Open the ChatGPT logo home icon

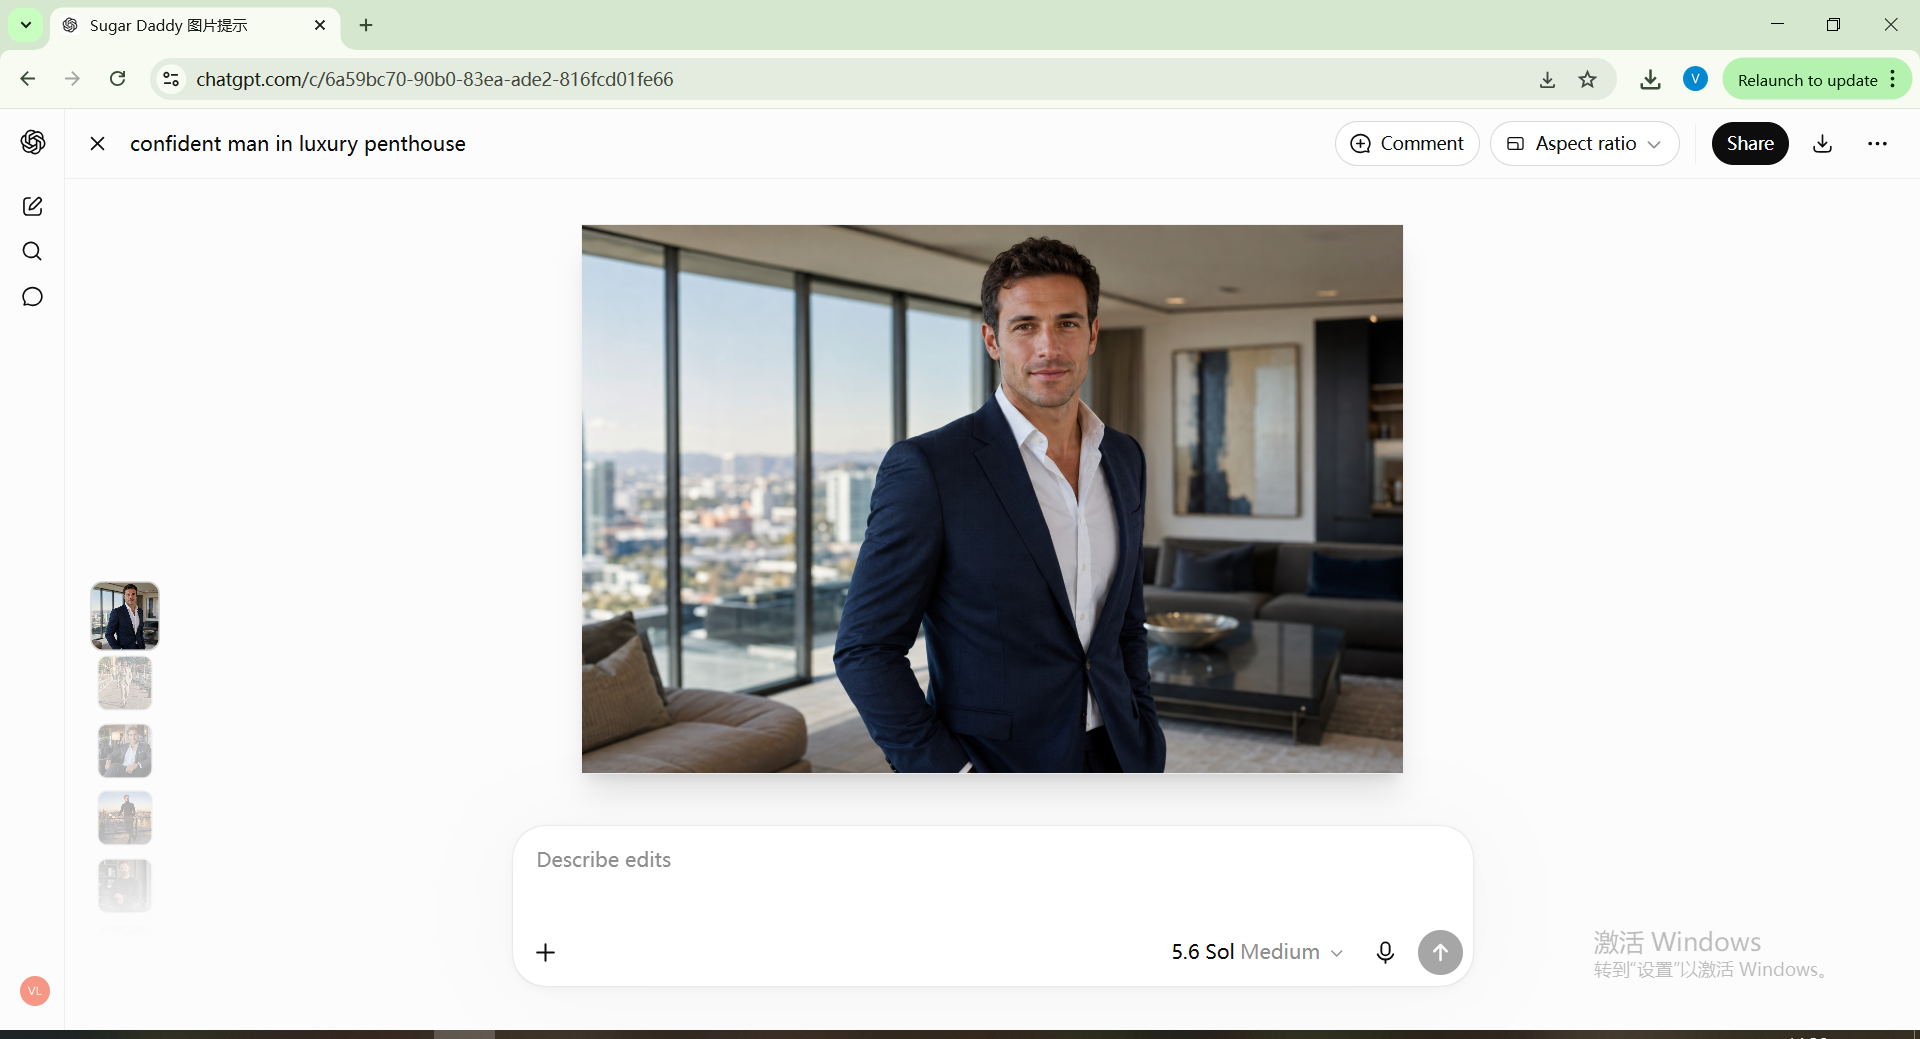click(33, 143)
